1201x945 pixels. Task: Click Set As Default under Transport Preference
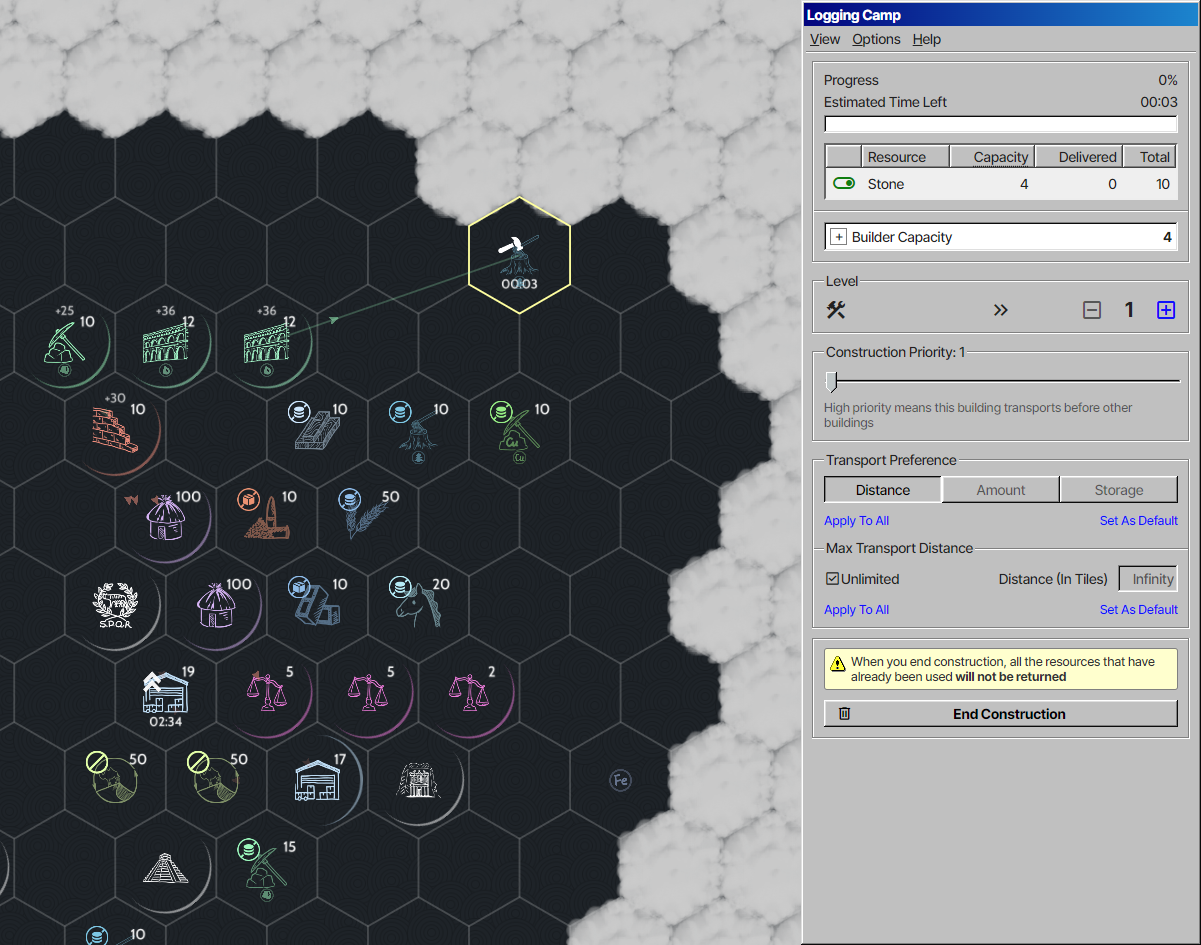[x=1138, y=521]
